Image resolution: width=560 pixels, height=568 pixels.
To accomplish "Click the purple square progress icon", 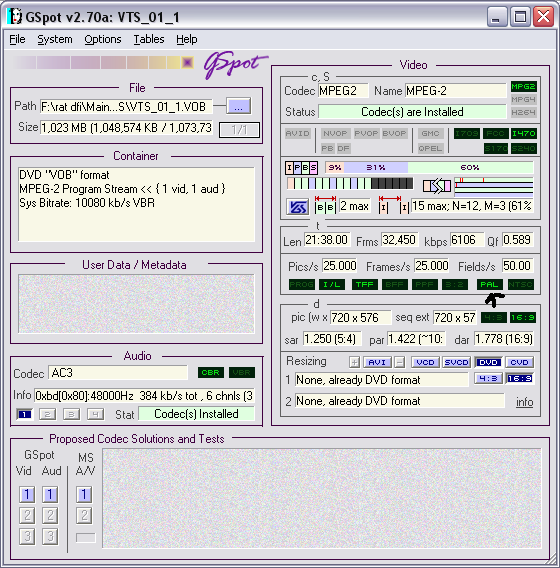I will click(x=187, y=63).
